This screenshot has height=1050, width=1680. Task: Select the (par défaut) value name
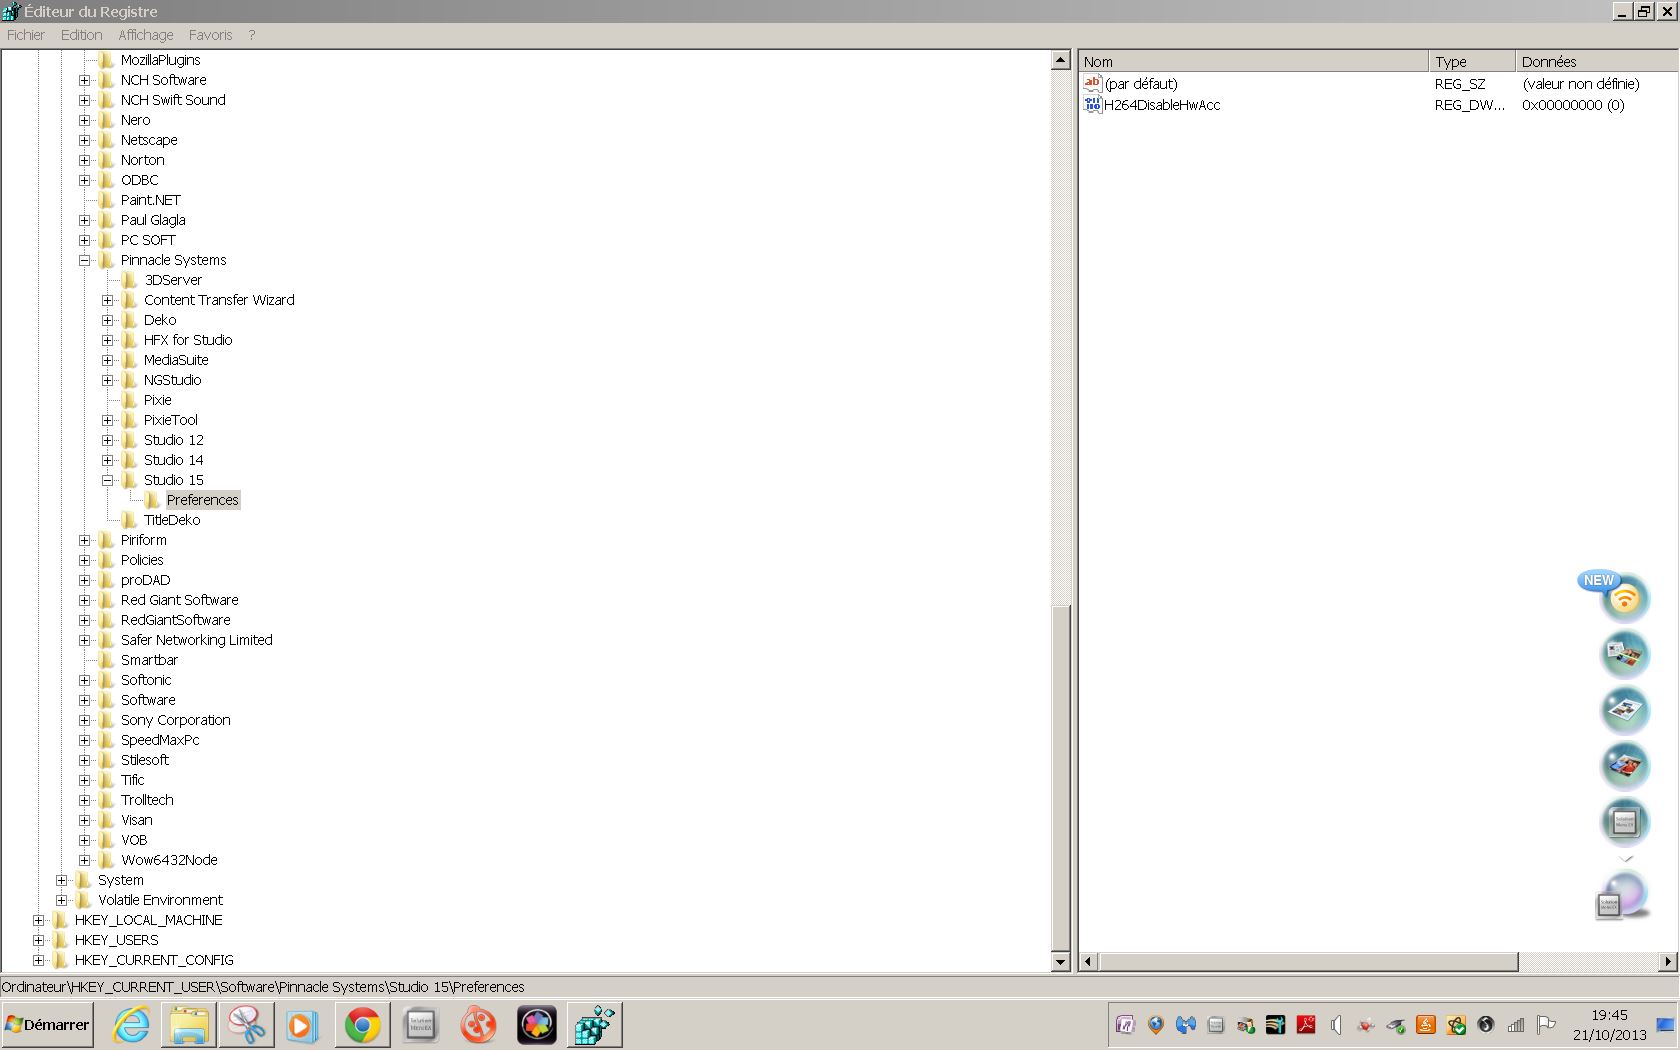(x=1141, y=84)
